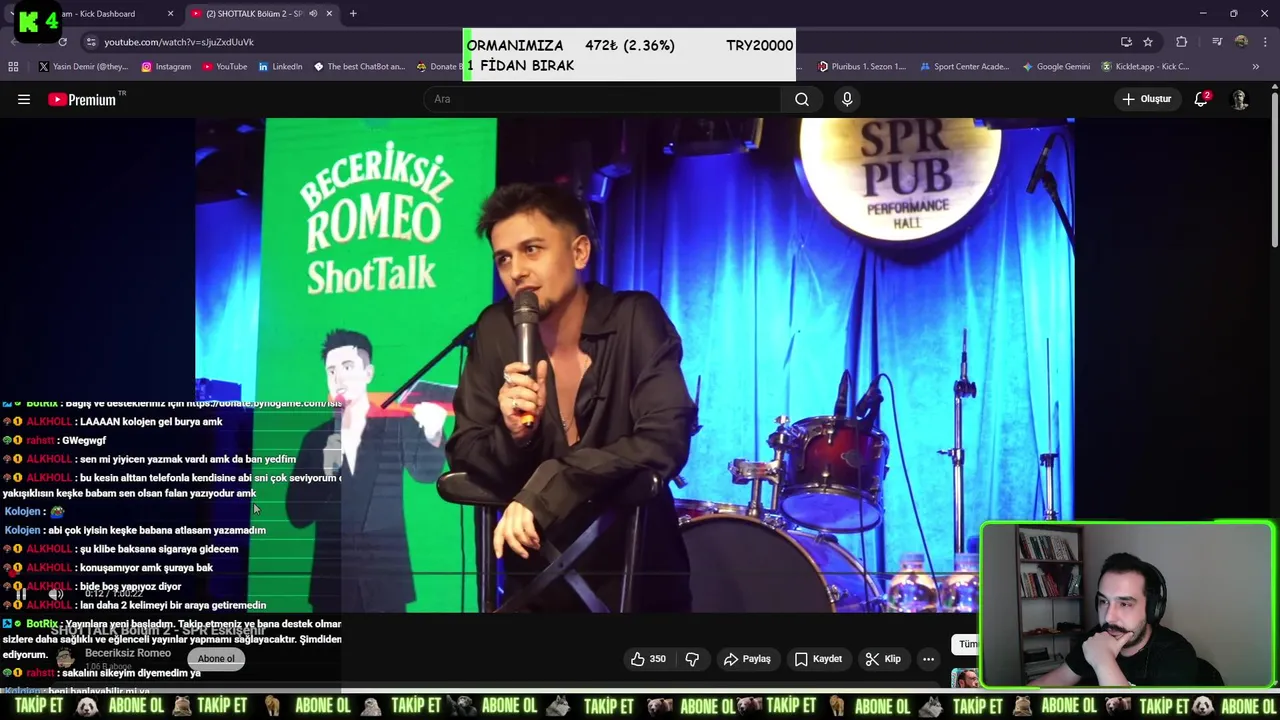Create a clip with Klip button
The image size is (1280, 720).
point(883,659)
